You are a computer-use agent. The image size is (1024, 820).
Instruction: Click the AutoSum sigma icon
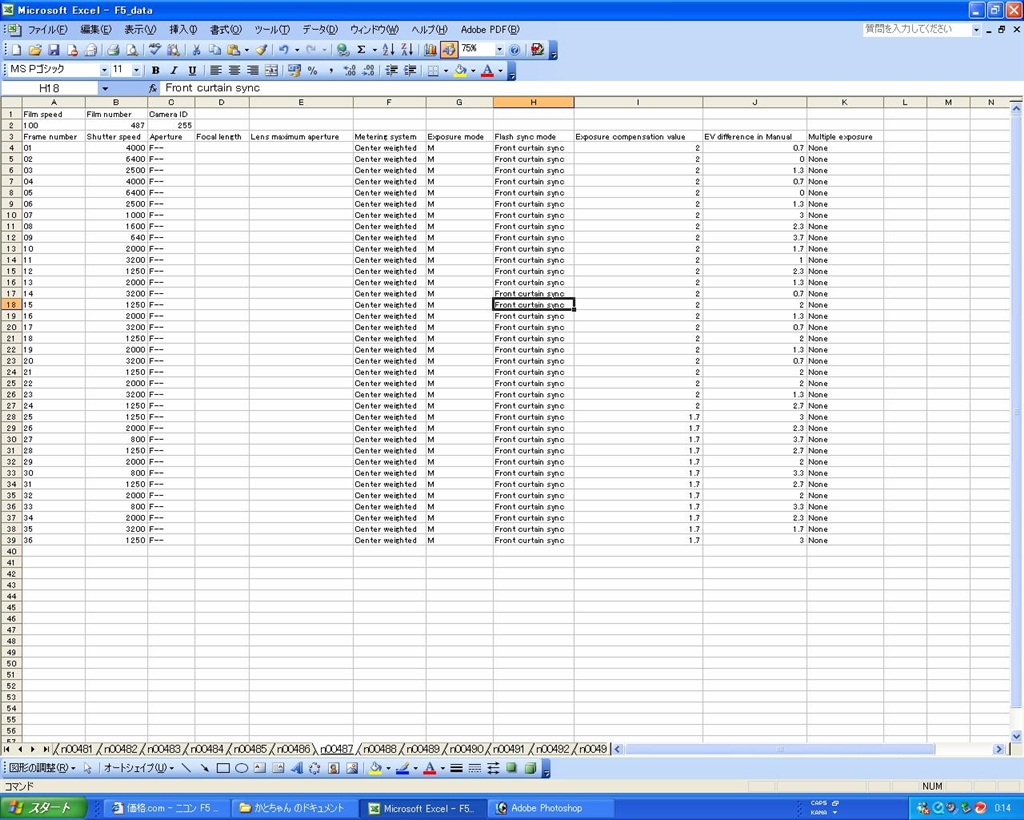pos(361,50)
